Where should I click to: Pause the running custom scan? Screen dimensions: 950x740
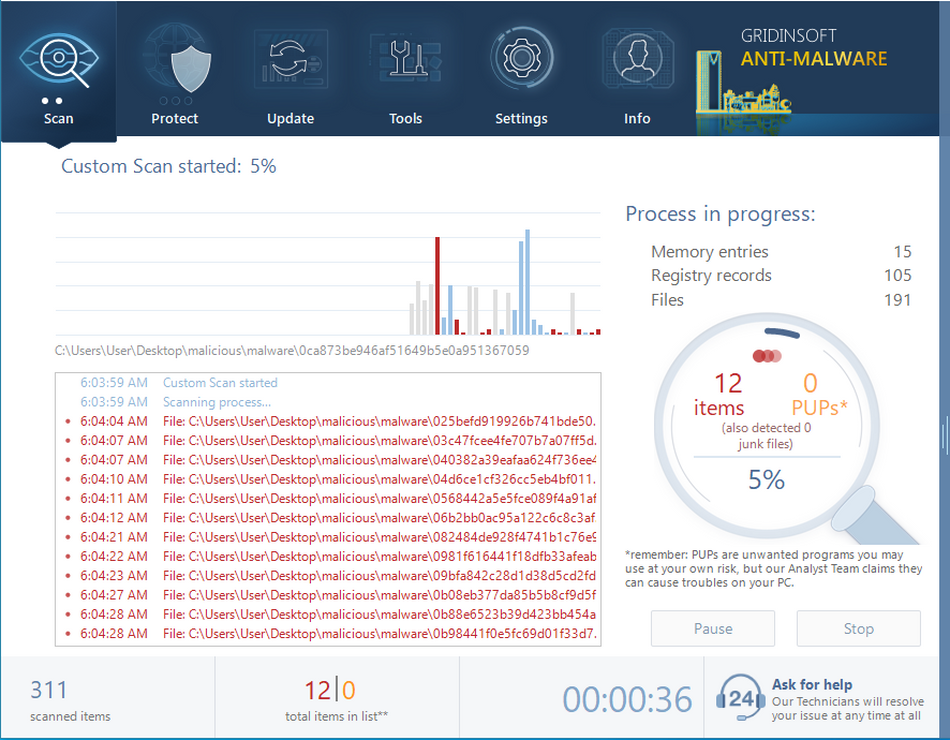pyautogui.click(x=713, y=629)
